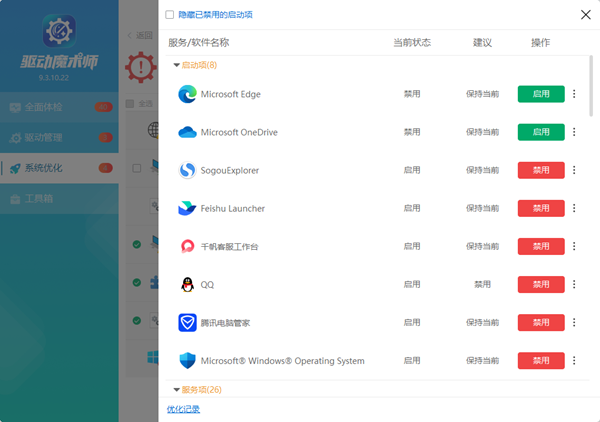Screen dimensions: 600x422
Task: Open 全面体检 in the sidebar
Action: click(x=59, y=107)
